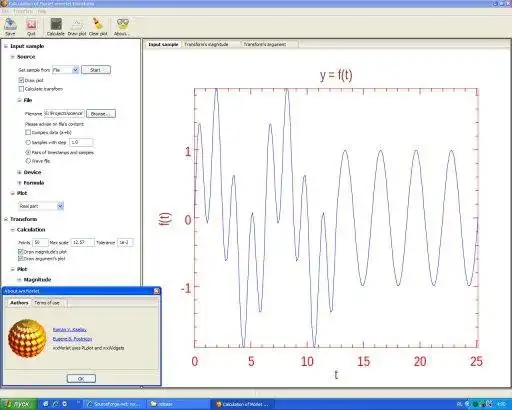Toggle the Draw plot checkbox under Source
The height and width of the screenshot is (410, 512).
click(21, 80)
